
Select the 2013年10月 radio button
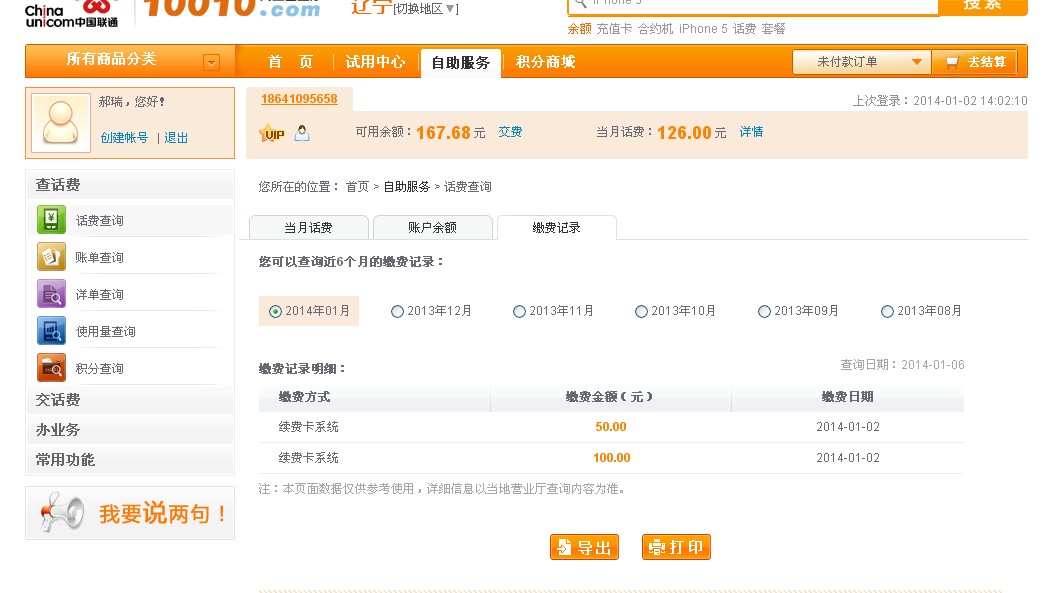click(x=641, y=311)
